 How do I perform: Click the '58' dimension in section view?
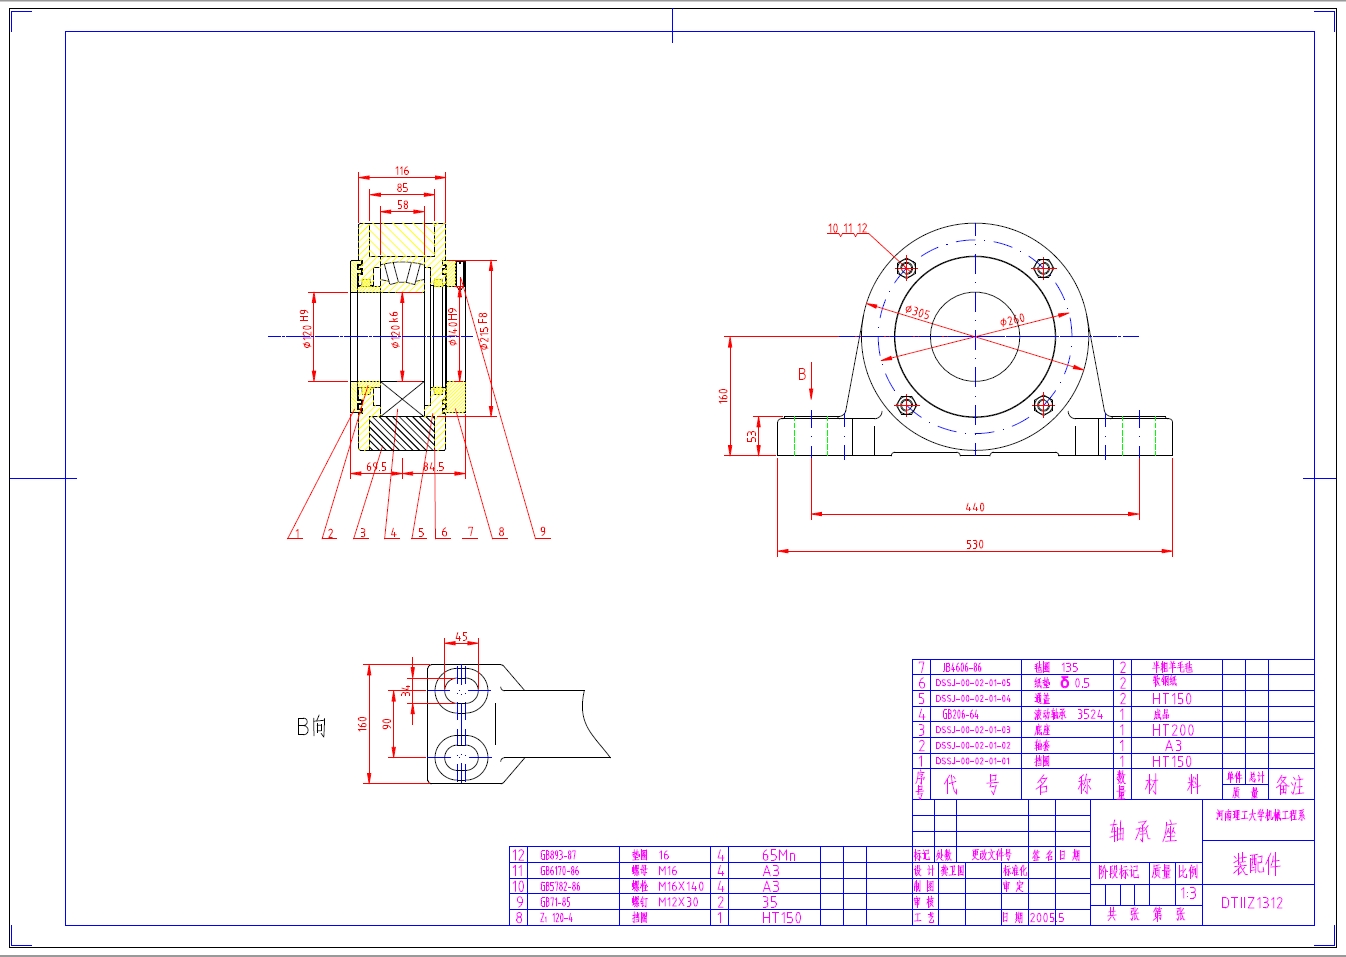pyautogui.click(x=402, y=205)
